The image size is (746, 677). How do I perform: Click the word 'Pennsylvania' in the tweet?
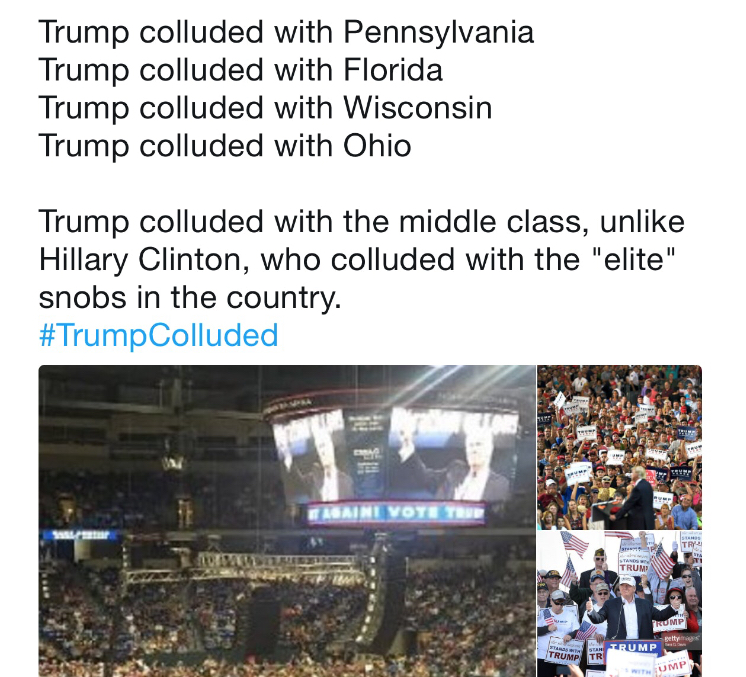438,32
